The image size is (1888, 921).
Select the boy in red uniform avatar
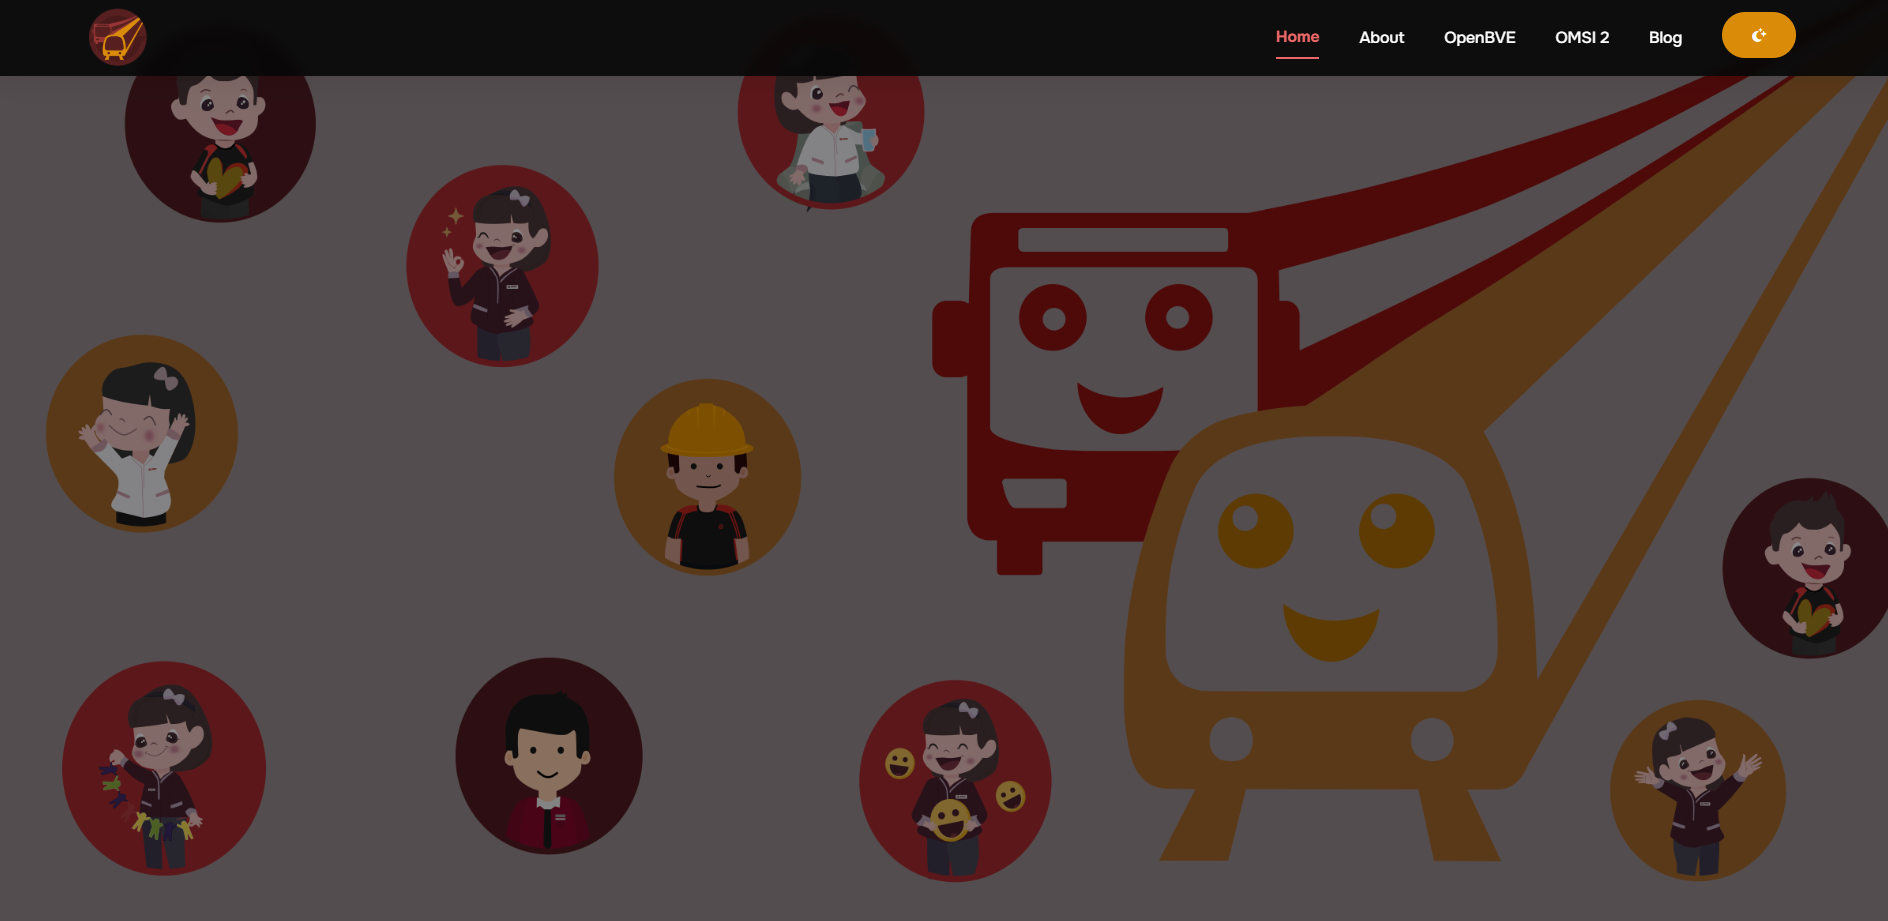(x=548, y=756)
